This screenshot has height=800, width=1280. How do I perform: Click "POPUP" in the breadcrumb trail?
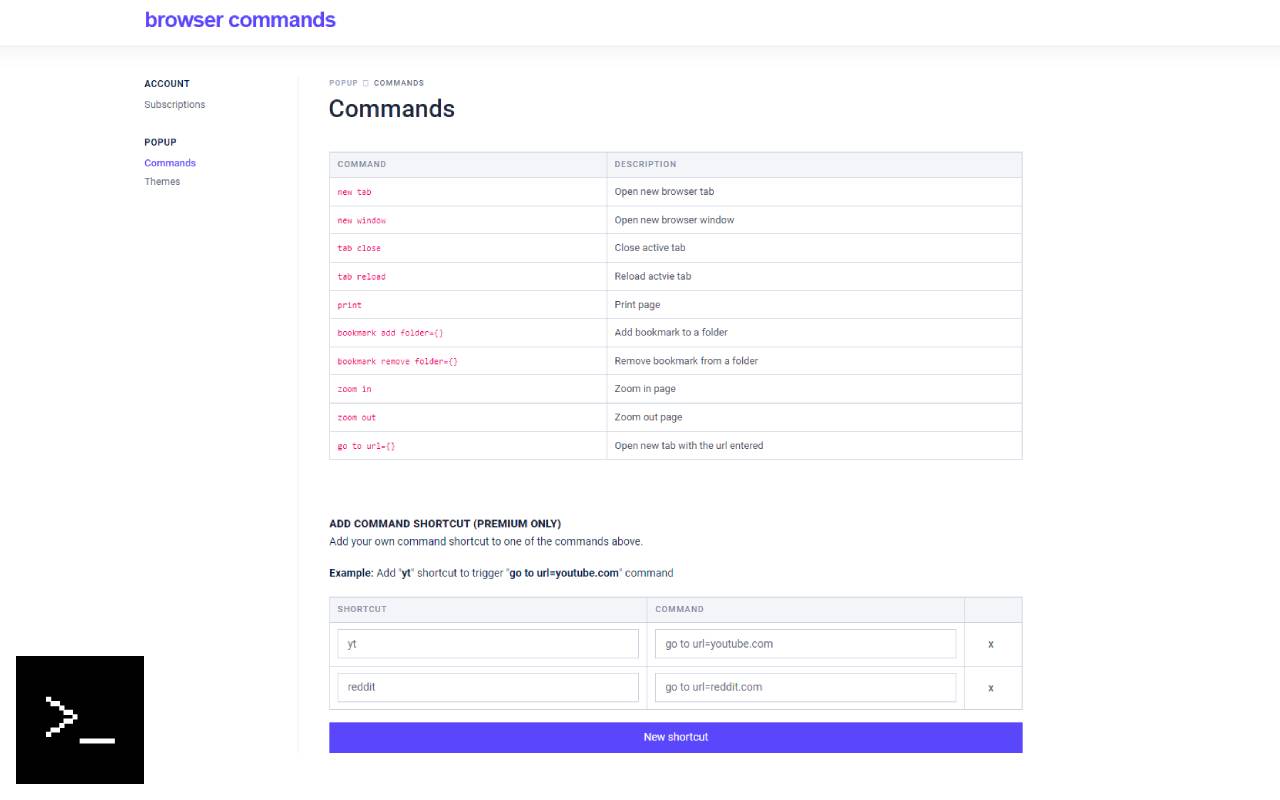(x=343, y=83)
